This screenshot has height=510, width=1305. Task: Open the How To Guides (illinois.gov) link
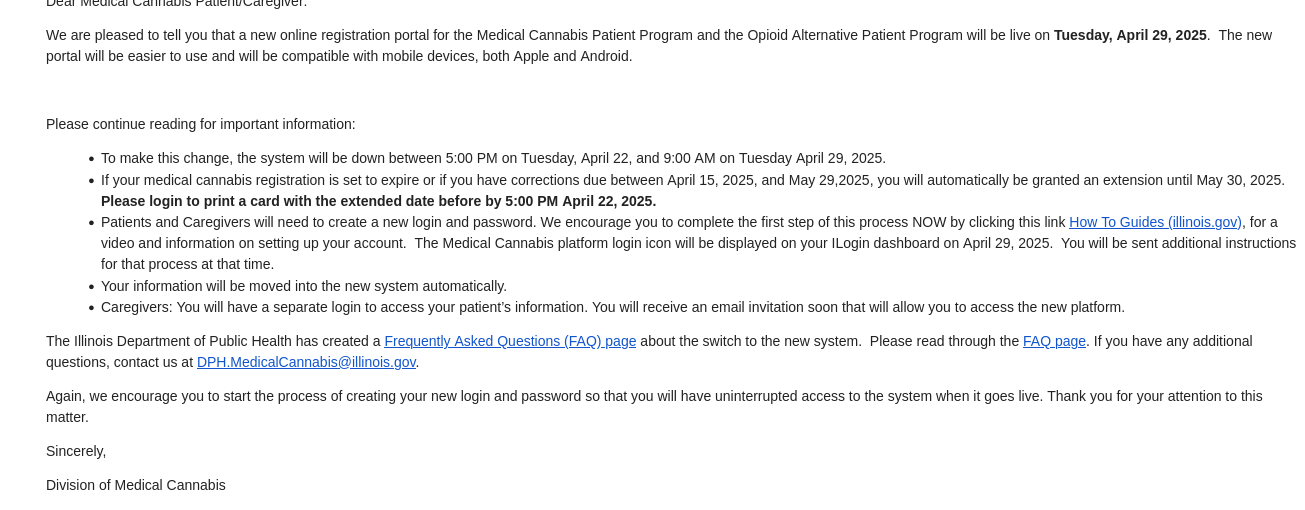tap(1155, 222)
